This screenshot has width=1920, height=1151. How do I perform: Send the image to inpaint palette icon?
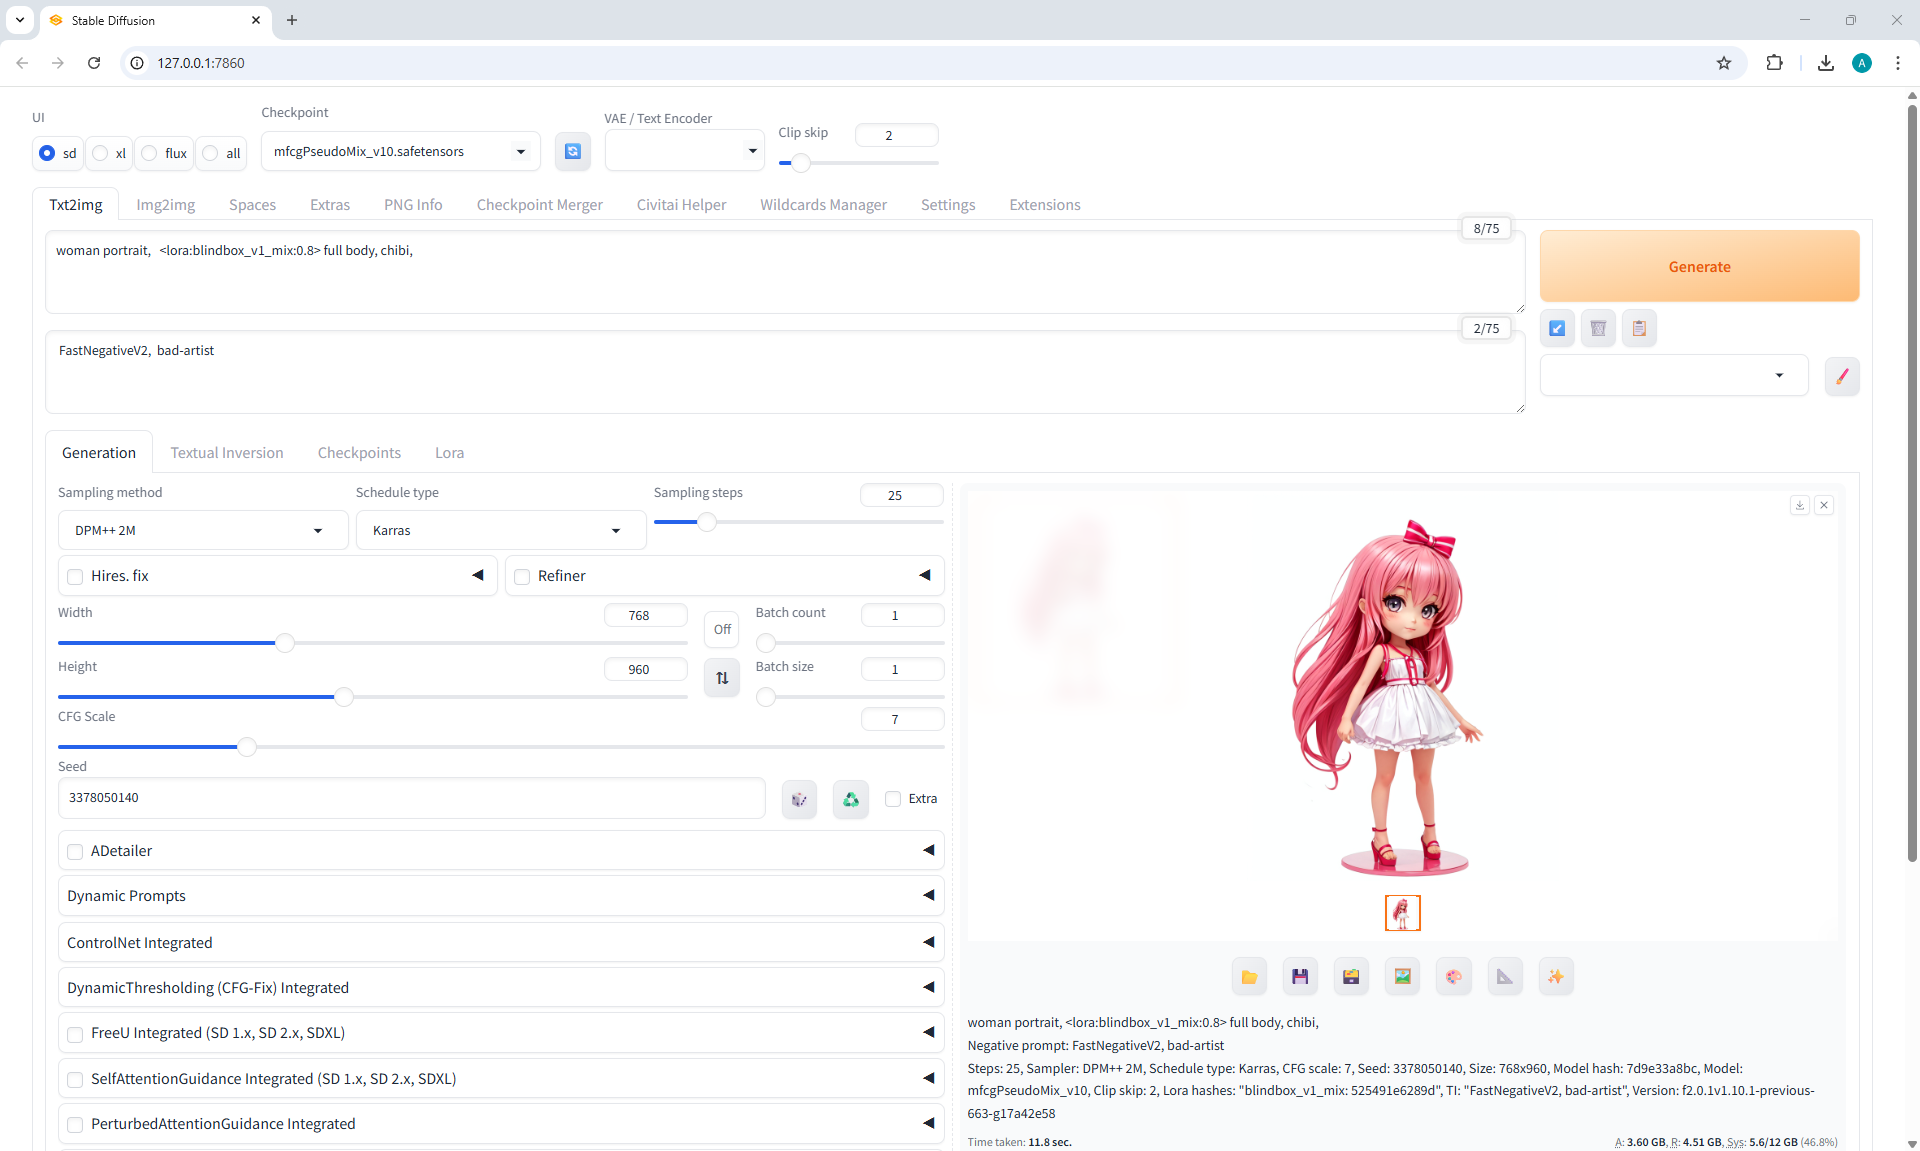[x=1453, y=977]
